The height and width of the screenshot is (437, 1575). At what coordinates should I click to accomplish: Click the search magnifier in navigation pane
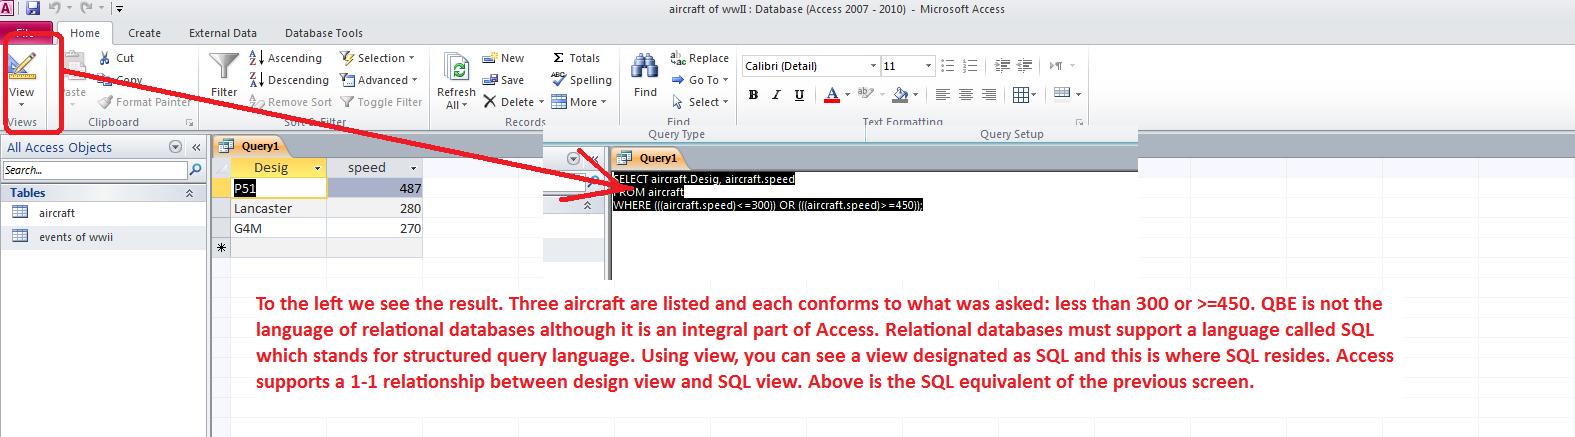tap(196, 170)
